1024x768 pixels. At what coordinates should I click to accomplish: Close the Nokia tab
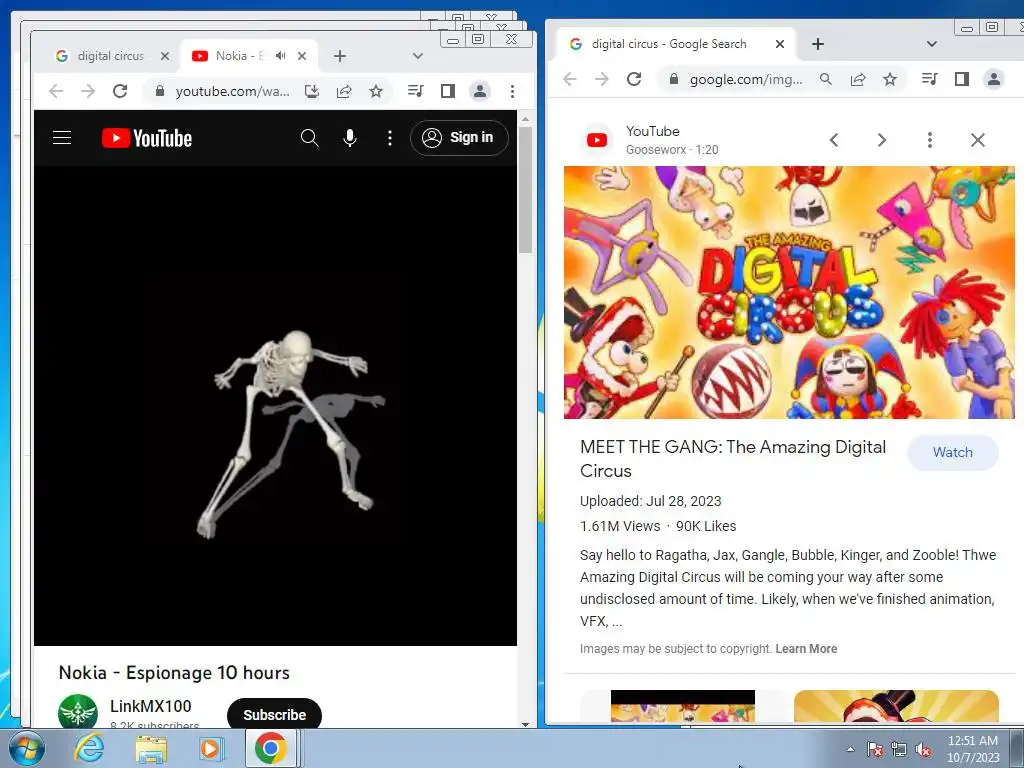(x=302, y=56)
